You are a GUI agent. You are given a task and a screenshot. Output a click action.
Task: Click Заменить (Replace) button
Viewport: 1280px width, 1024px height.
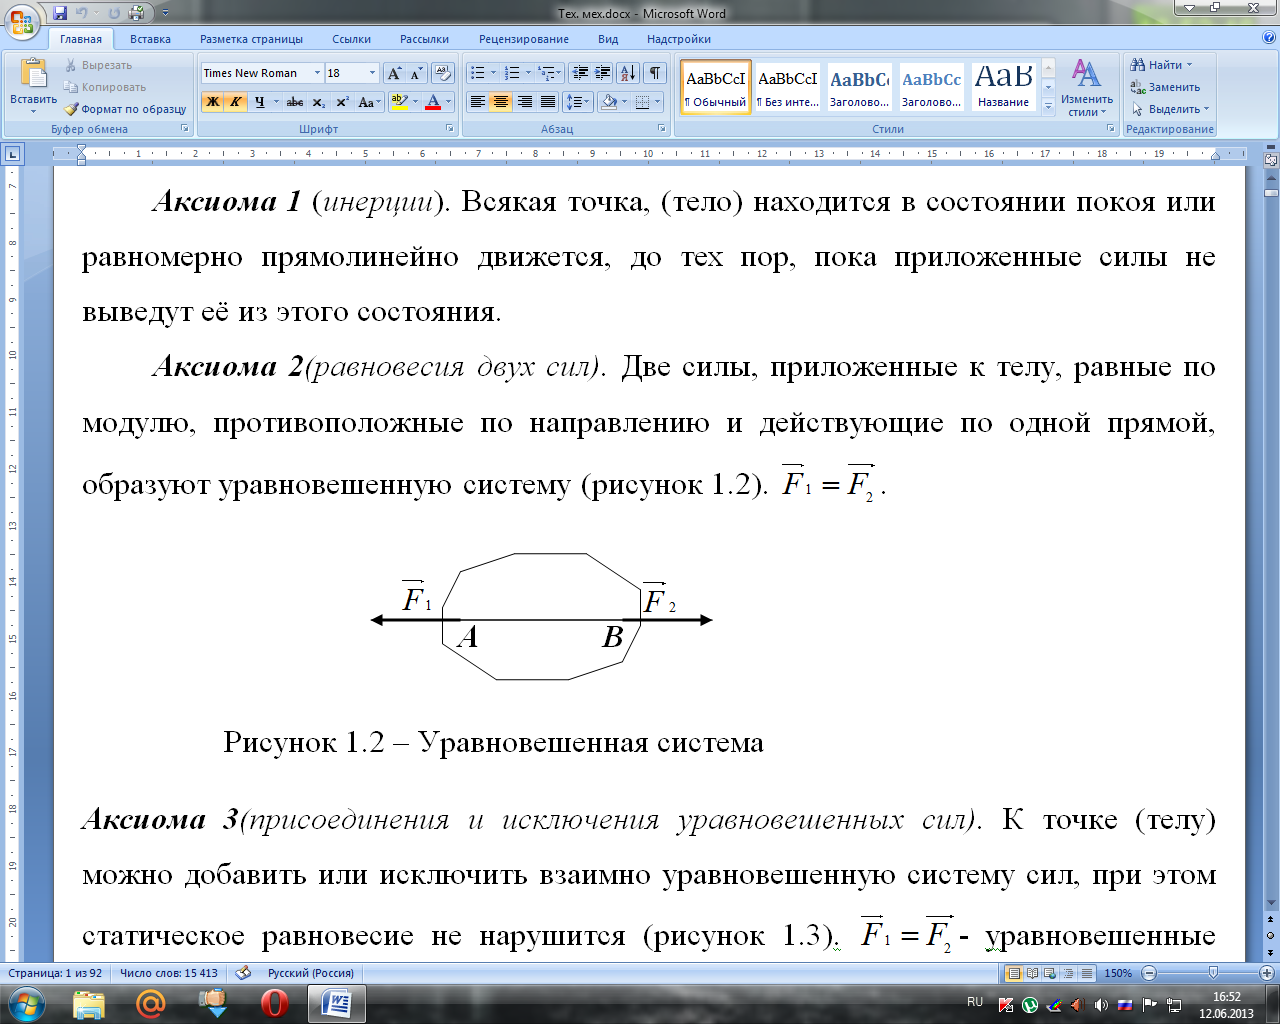click(1165, 87)
